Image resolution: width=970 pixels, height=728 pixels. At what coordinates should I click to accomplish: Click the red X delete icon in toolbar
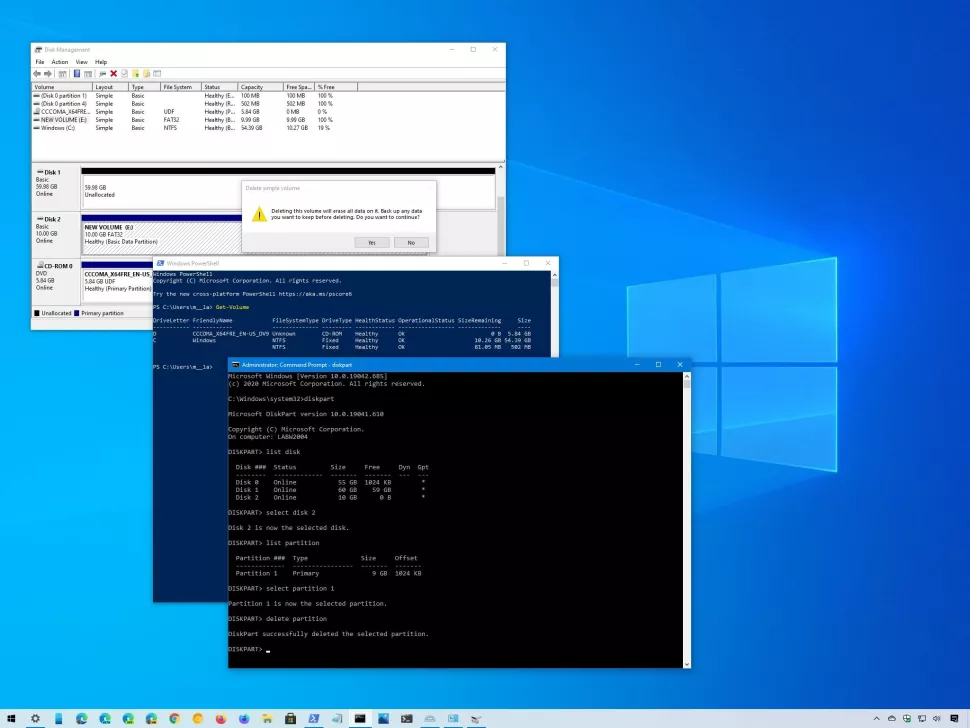coord(113,74)
